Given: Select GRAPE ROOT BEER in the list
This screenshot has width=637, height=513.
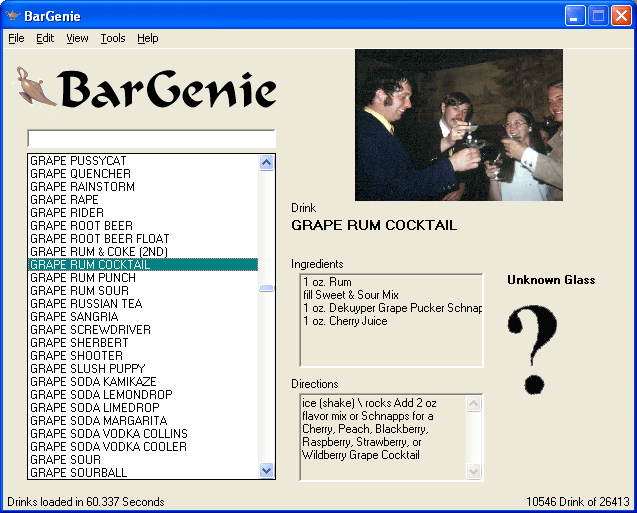Looking at the screenshot, I should 143,226.
